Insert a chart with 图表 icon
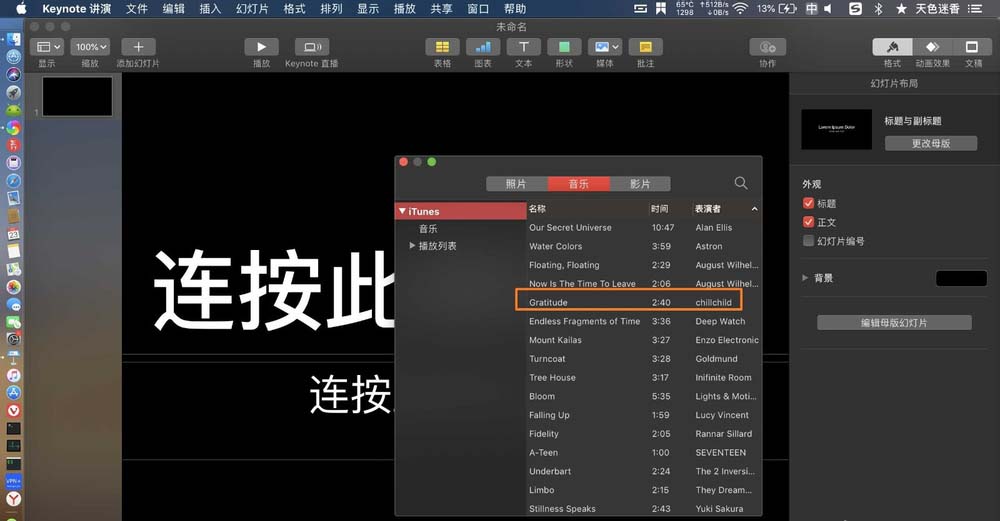Screen dimensions: 1000x521 (x=483, y=47)
